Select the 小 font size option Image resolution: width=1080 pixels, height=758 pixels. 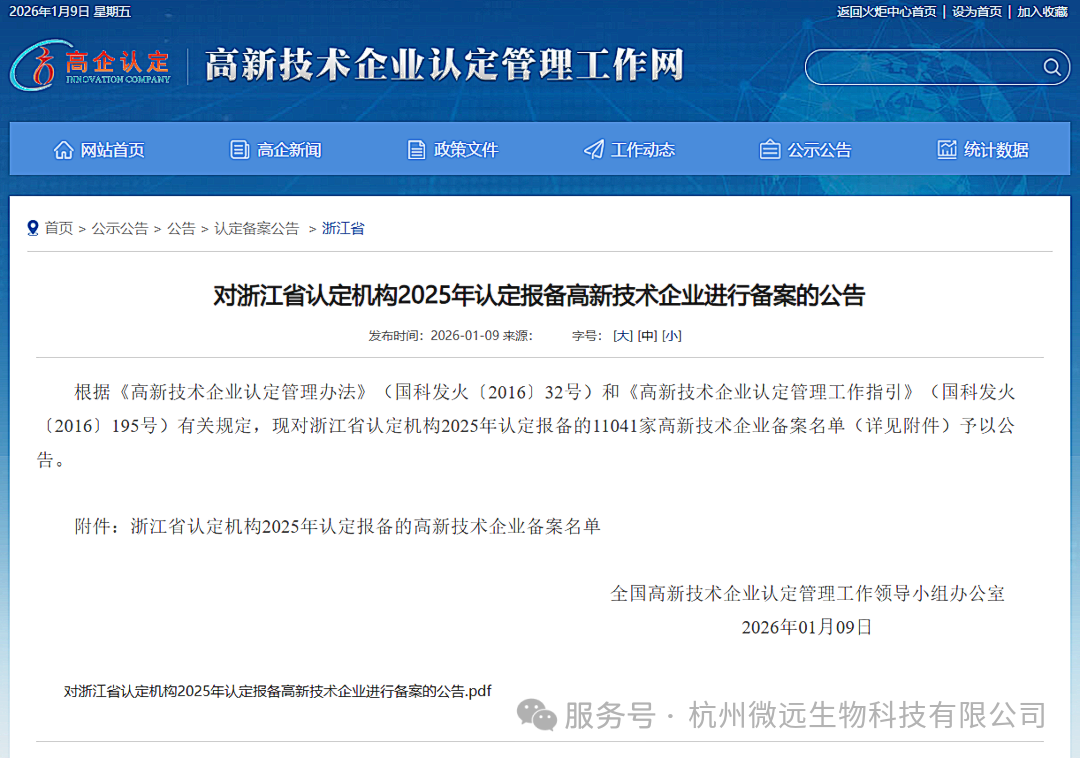coord(670,335)
